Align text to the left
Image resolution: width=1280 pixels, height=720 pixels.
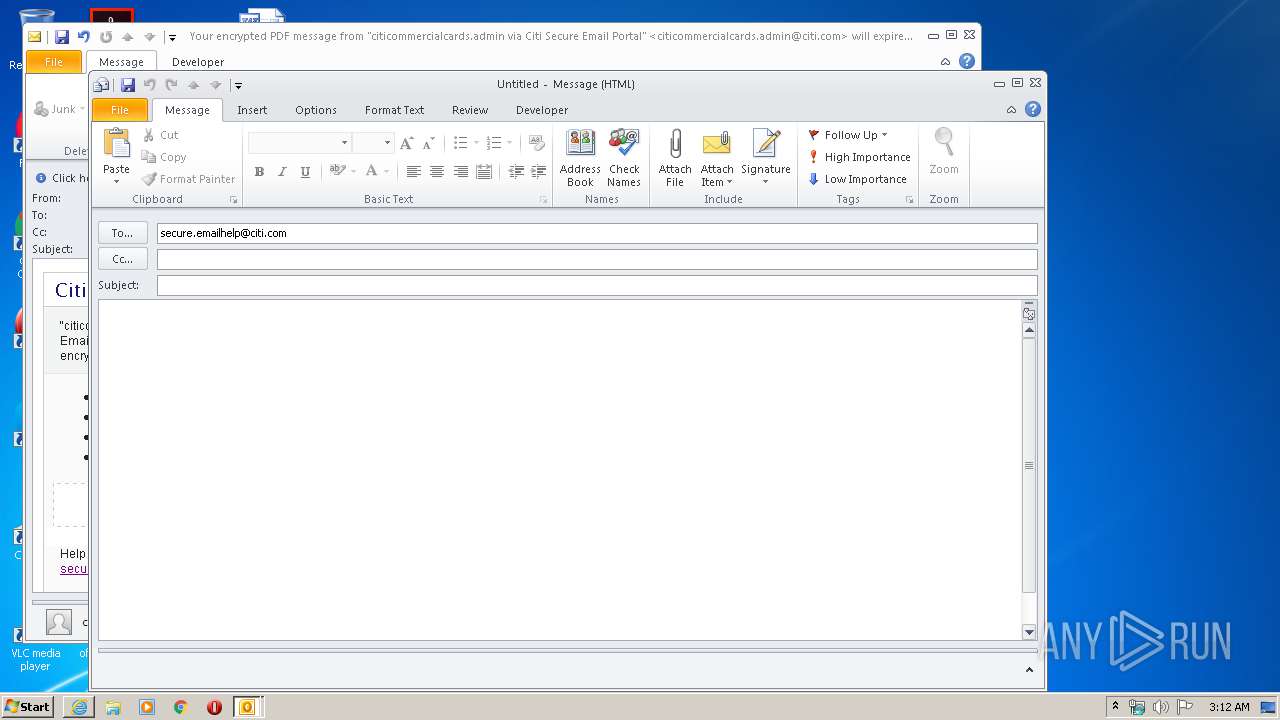pos(413,172)
